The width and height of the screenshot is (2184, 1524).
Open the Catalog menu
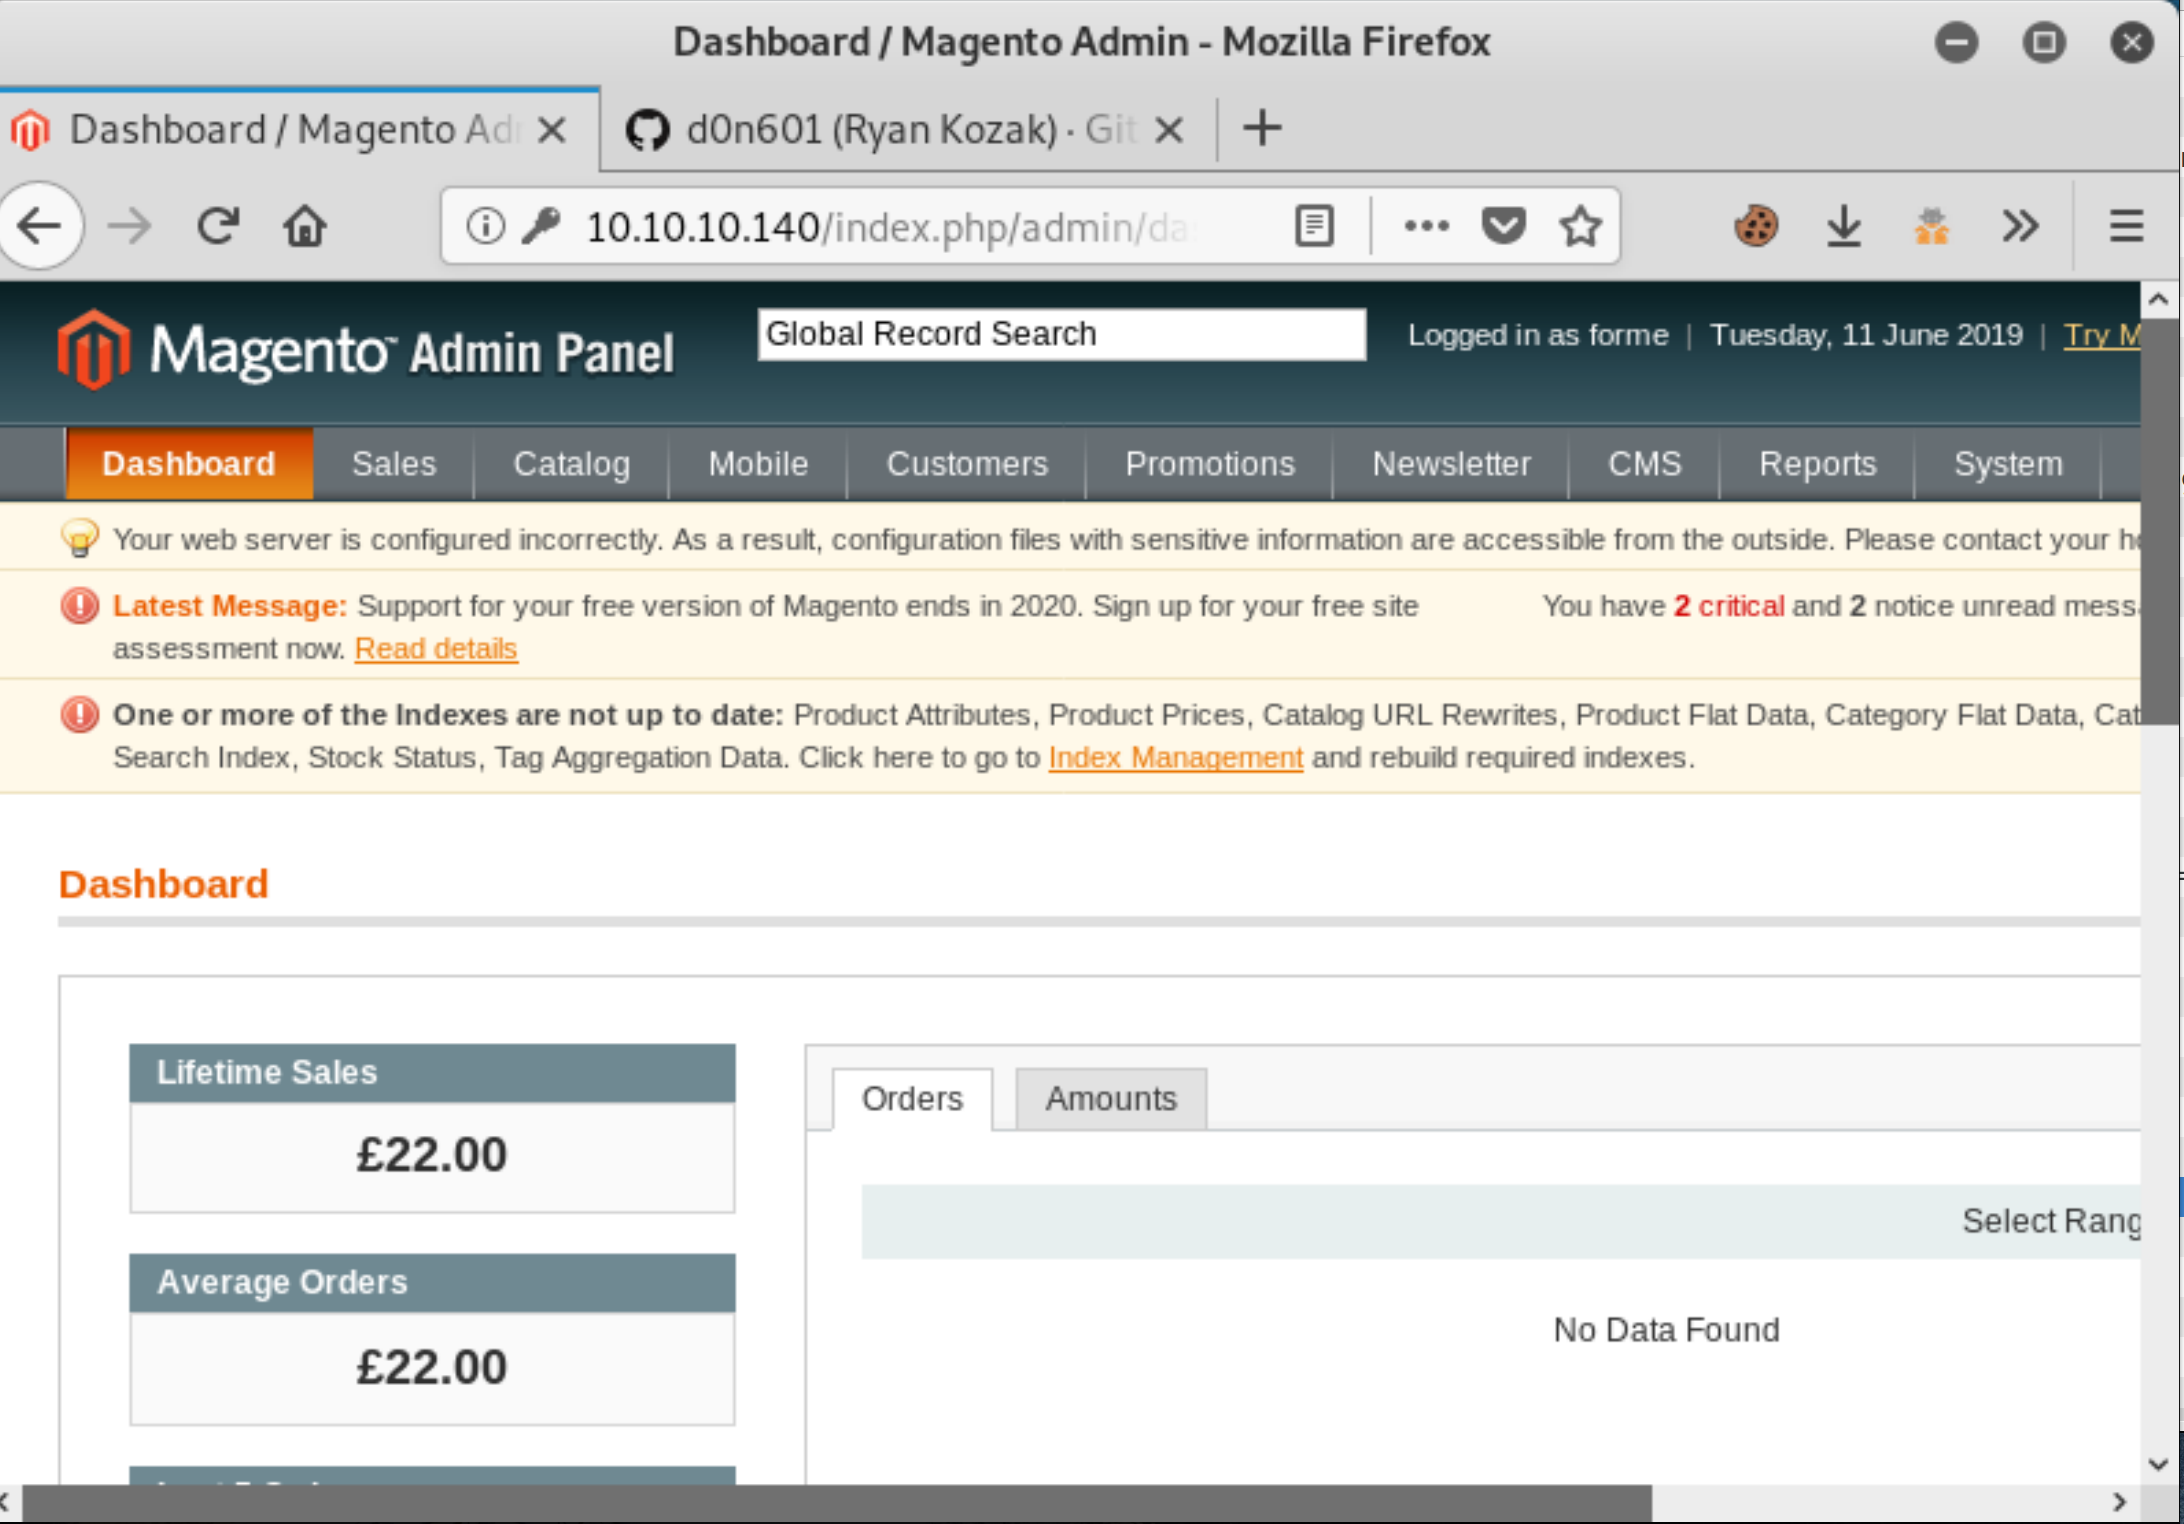[572, 464]
